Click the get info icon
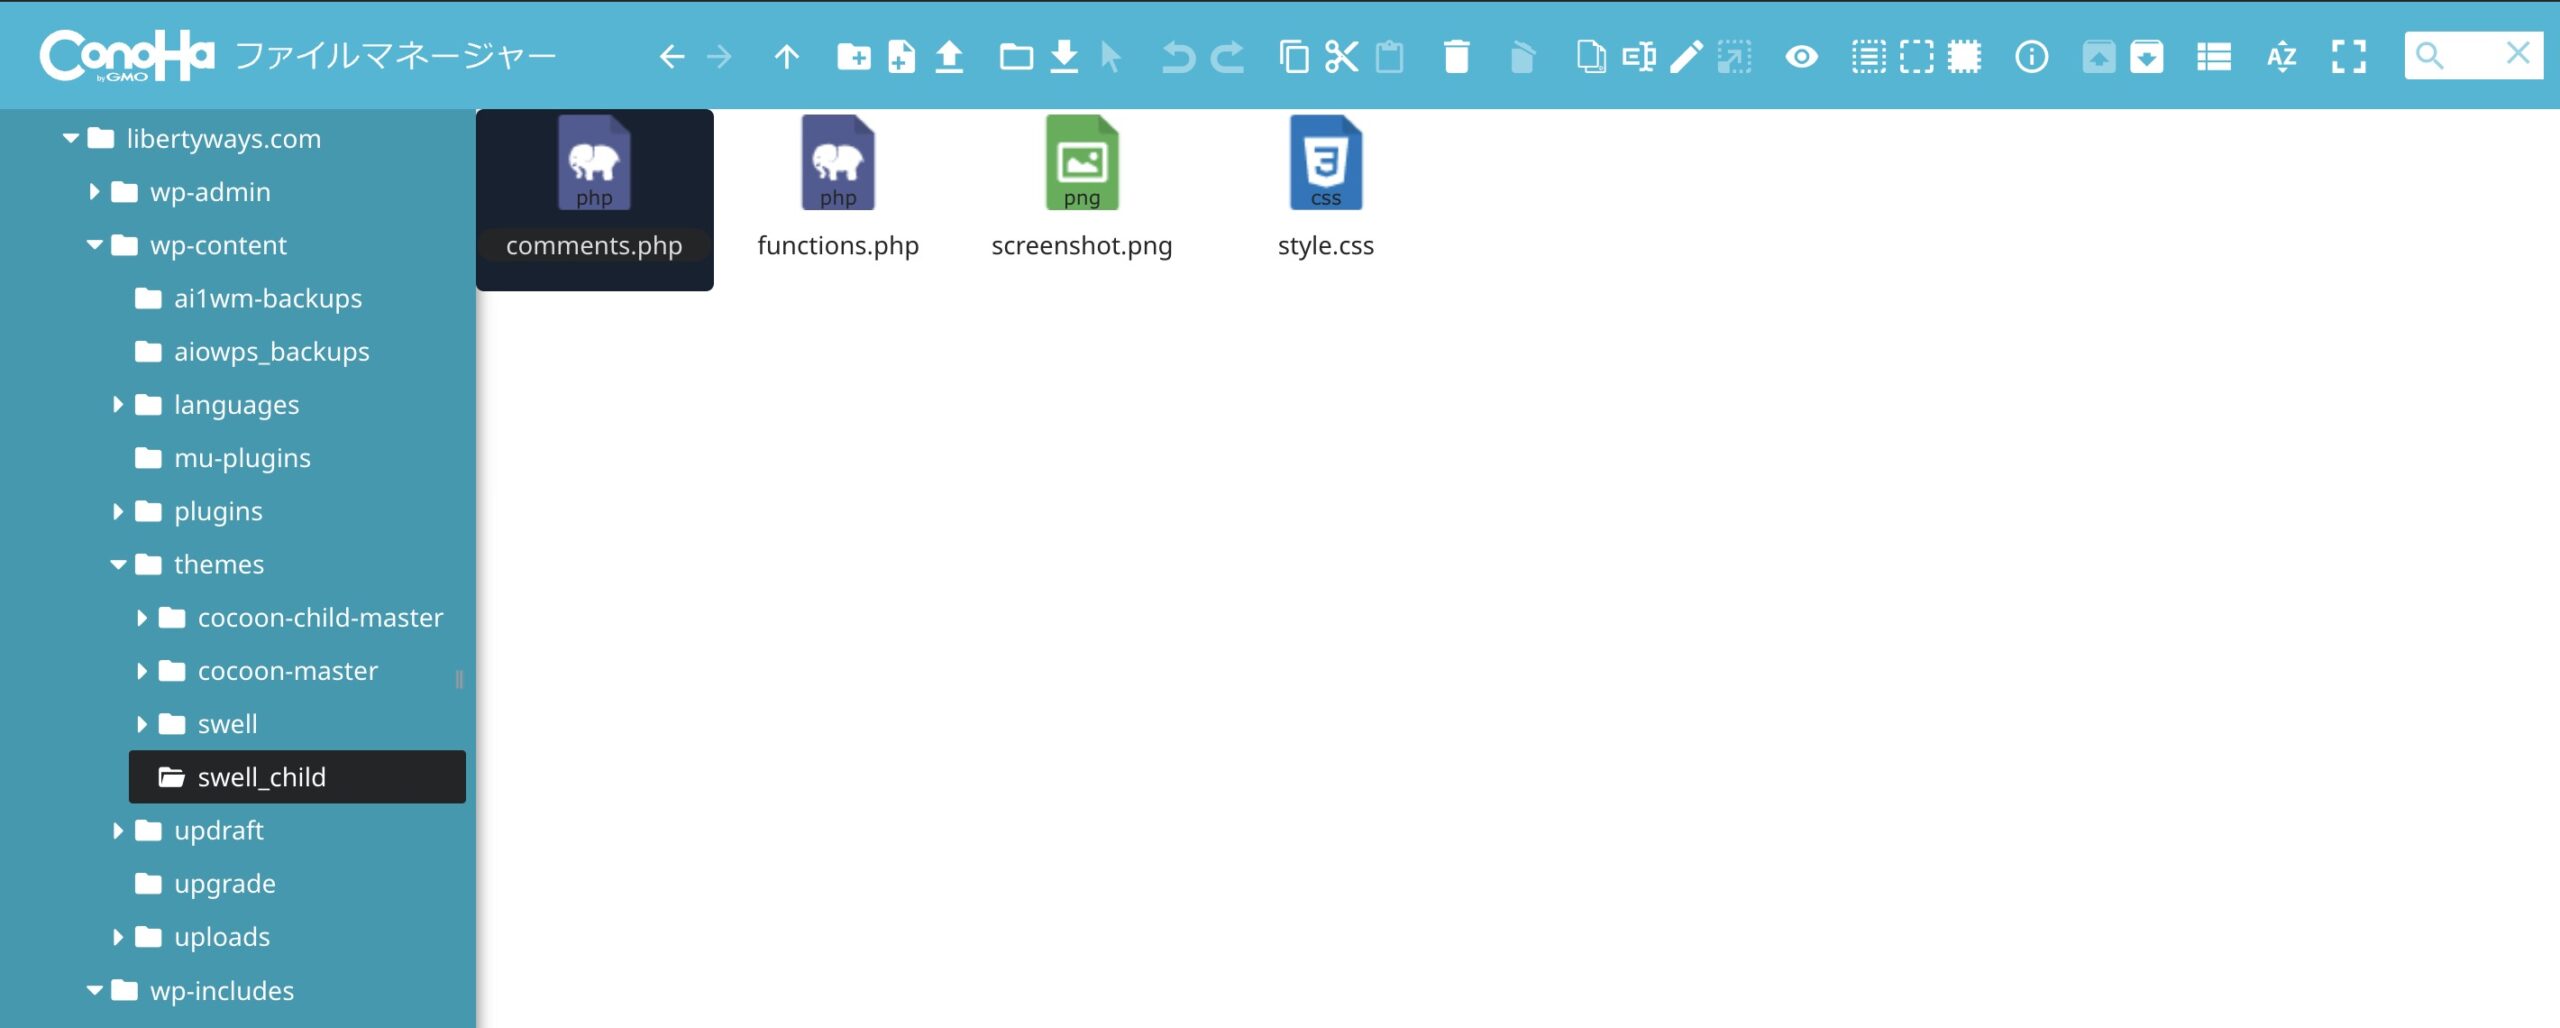The image size is (2560, 1028). click(x=2031, y=57)
